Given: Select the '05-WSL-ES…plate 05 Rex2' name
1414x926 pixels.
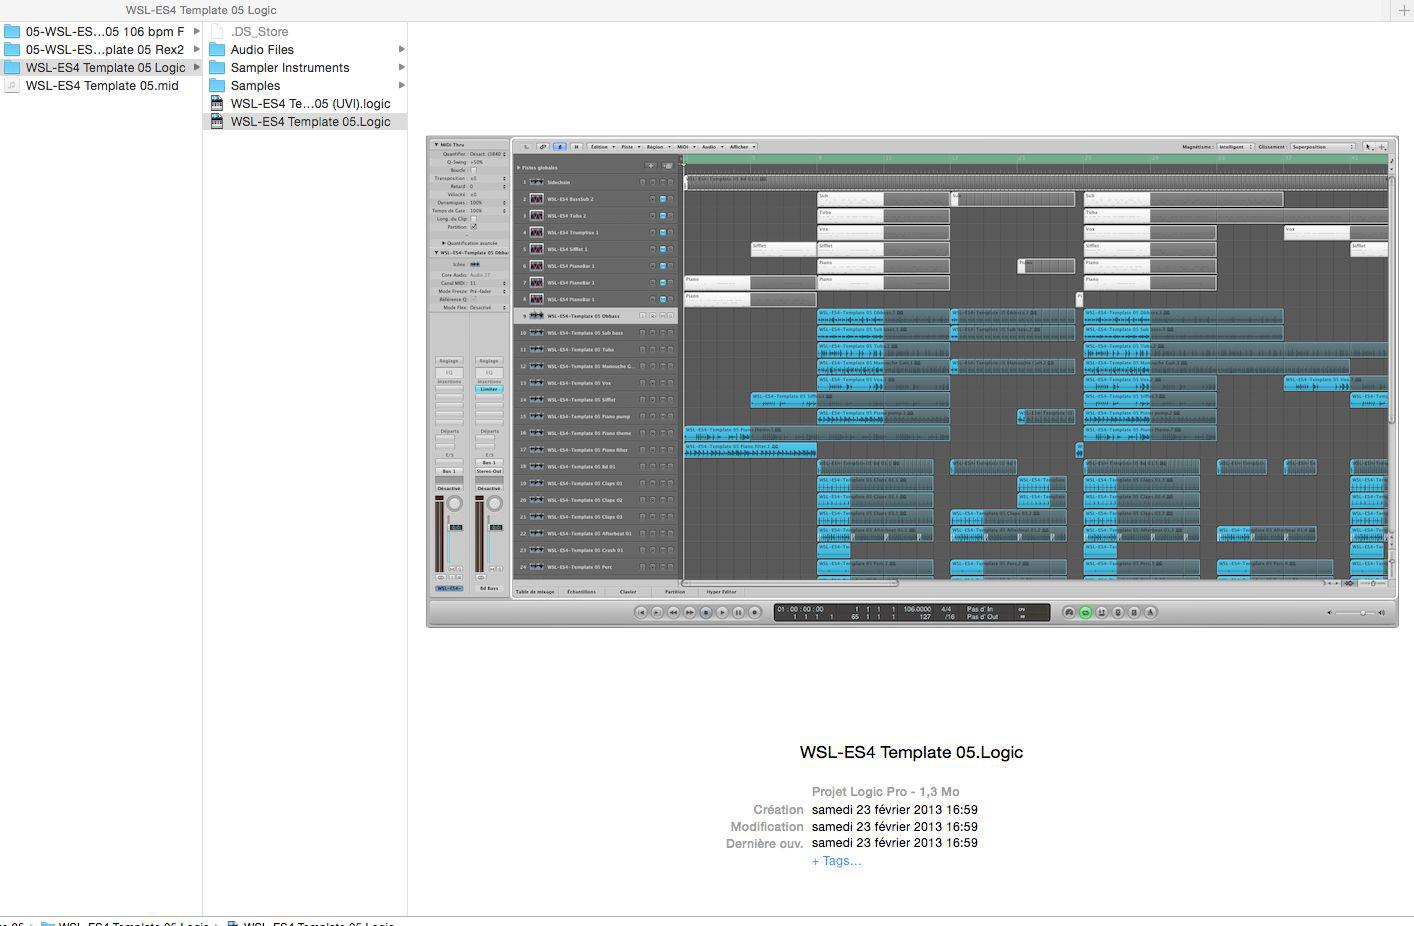Looking at the screenshot, I should 105,49.
